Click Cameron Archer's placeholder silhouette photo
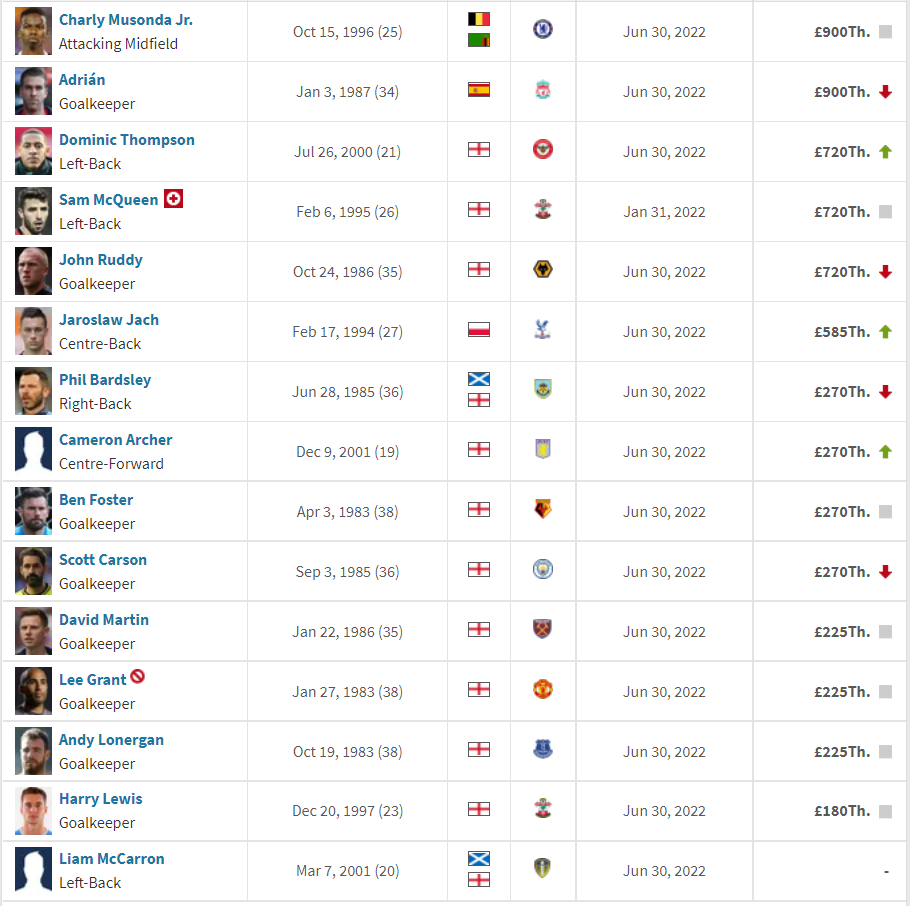This screenshot has width=910, height=906. (33, 451)
